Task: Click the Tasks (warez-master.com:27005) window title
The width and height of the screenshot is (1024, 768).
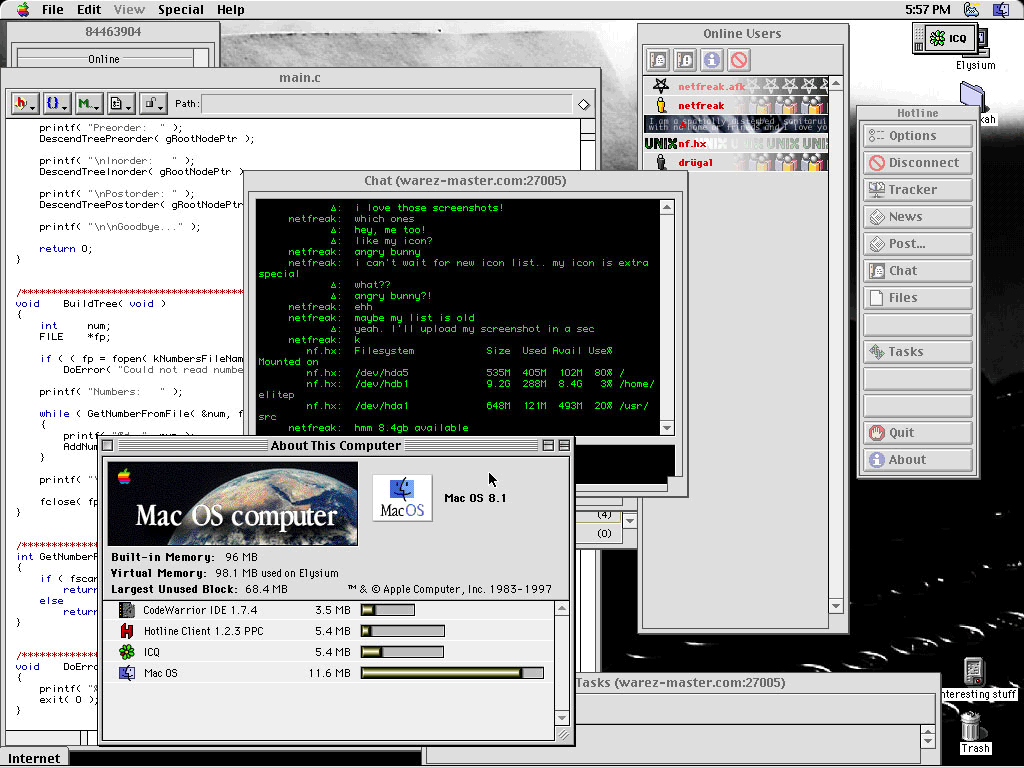Action: coord(680,682)
